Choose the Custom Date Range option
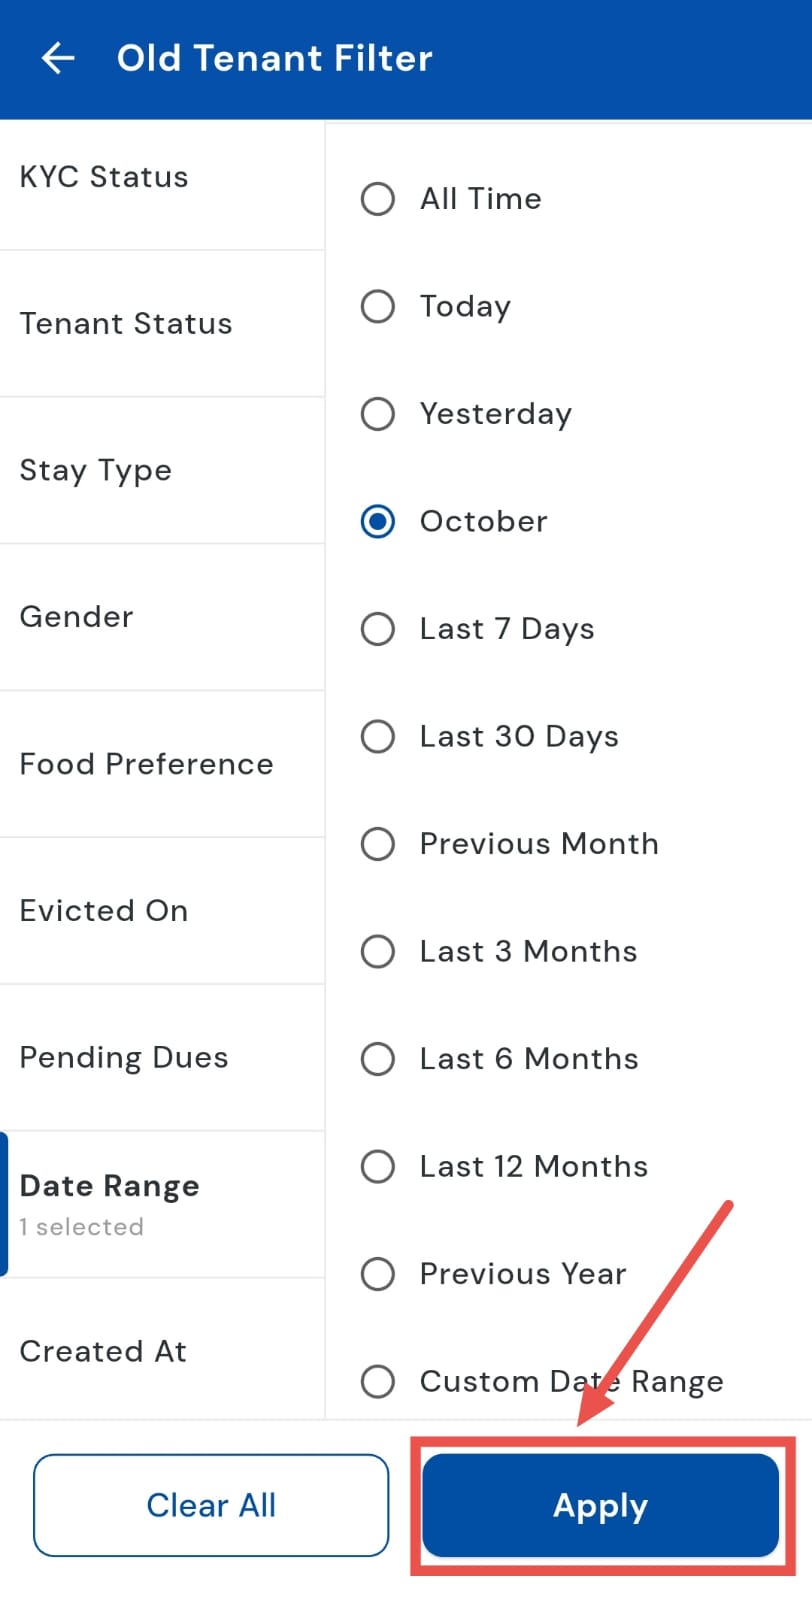 (x=378, y=1381)
